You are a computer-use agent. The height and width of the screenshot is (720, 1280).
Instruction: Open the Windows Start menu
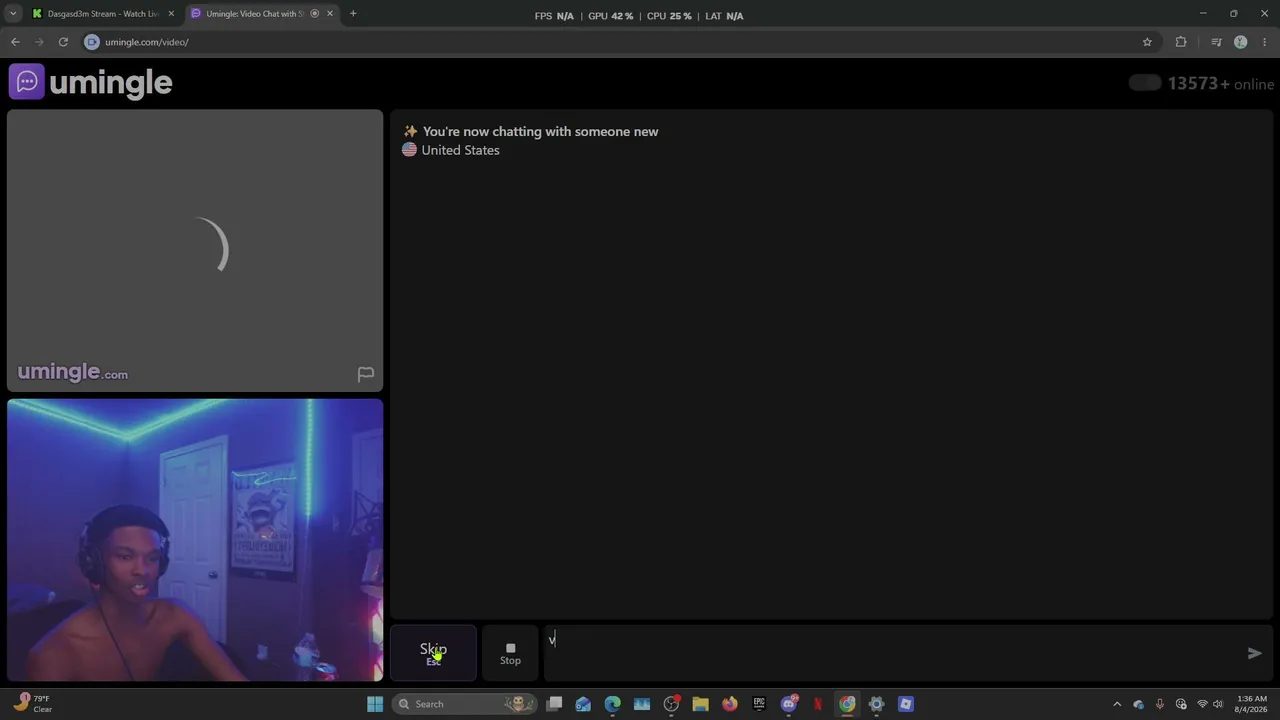pos(375,704)
